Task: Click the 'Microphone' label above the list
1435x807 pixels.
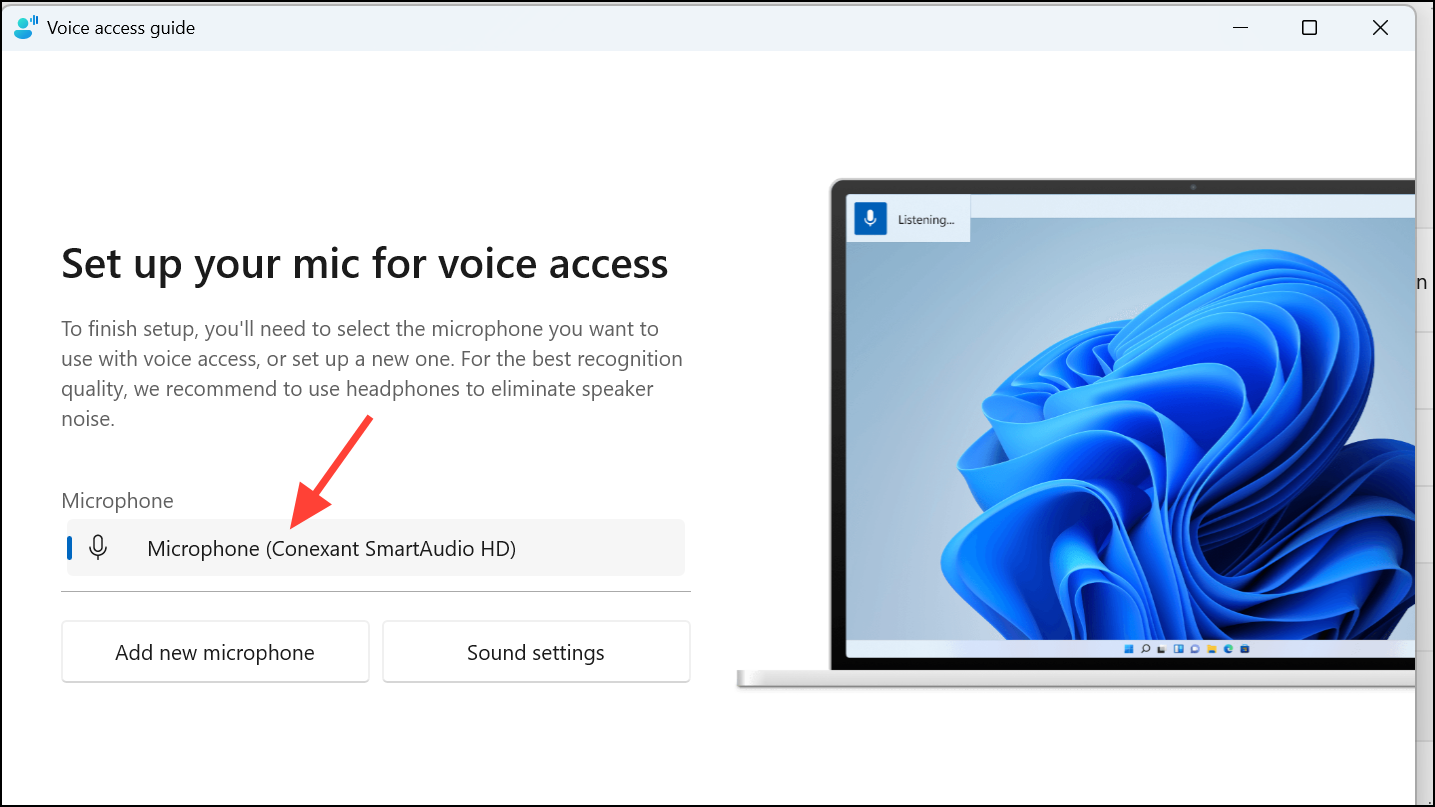Action: (x=117, y=501)
